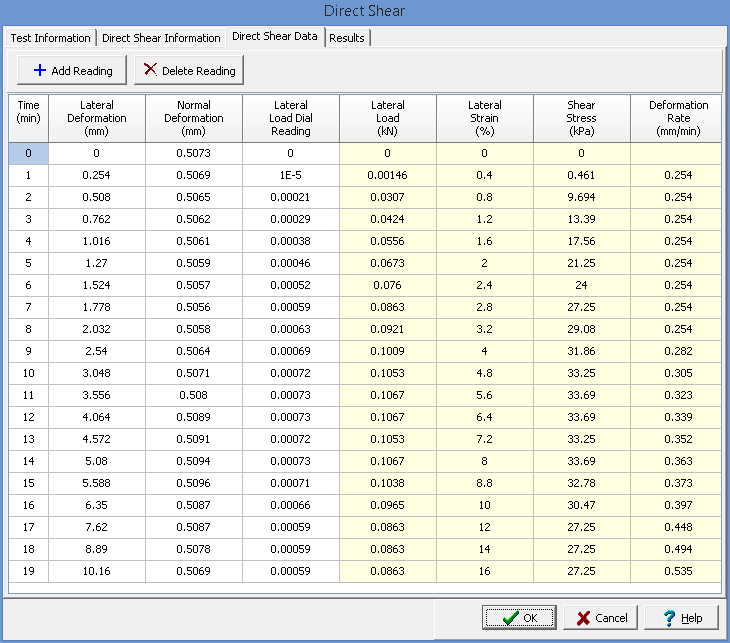Click Time cell 19

(28, 571)
